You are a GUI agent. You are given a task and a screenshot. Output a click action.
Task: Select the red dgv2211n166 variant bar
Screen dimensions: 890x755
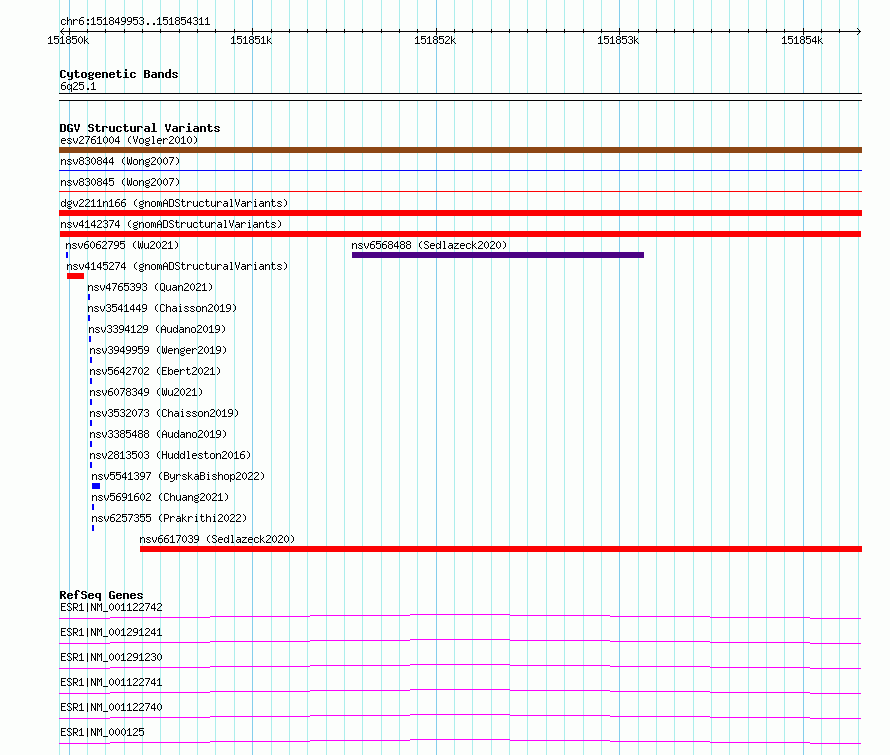pyautogui.click(x=460, y=213)
